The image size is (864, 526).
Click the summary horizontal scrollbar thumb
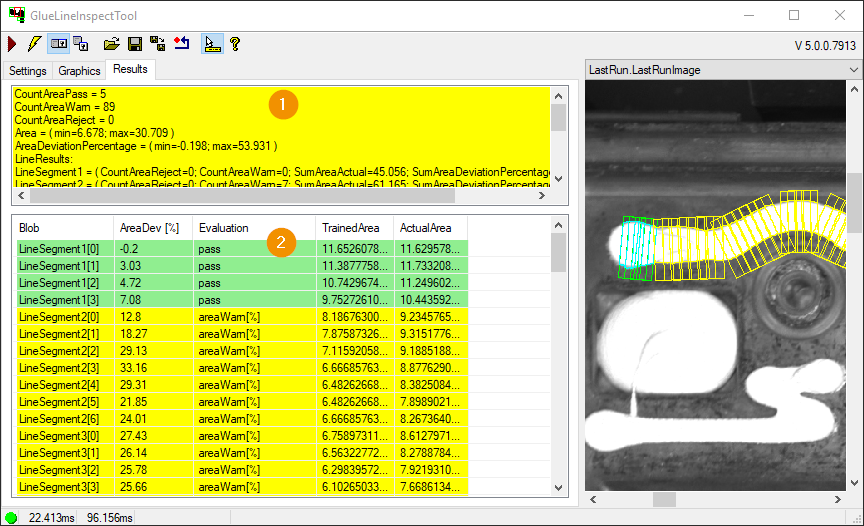242,196
